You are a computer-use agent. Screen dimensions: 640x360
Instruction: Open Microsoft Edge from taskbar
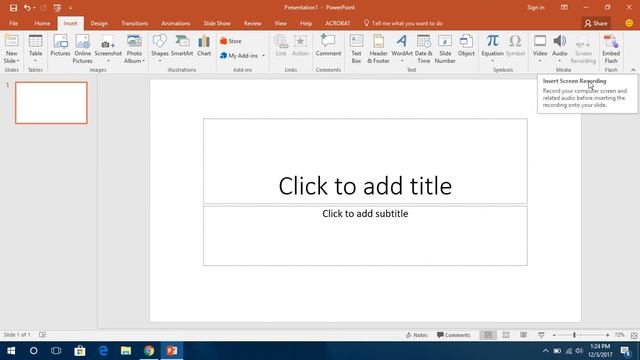point(103,351)
